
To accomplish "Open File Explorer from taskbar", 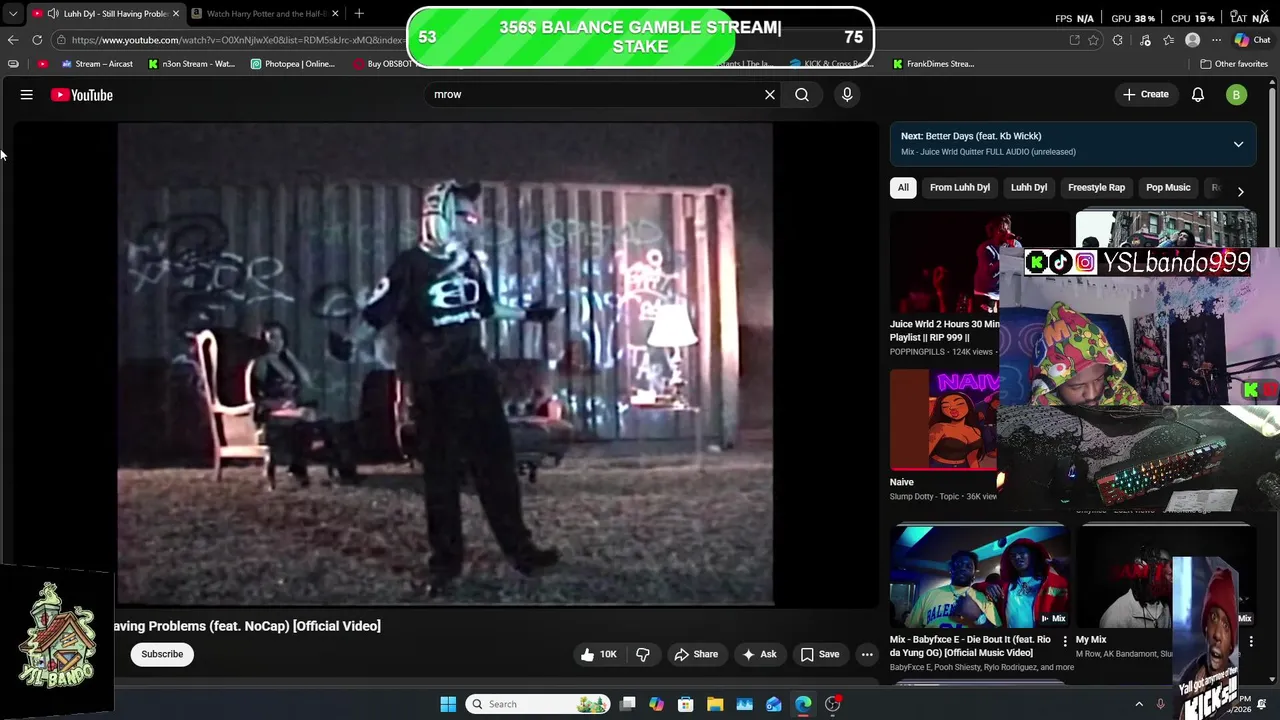I will tap(715, 704).
